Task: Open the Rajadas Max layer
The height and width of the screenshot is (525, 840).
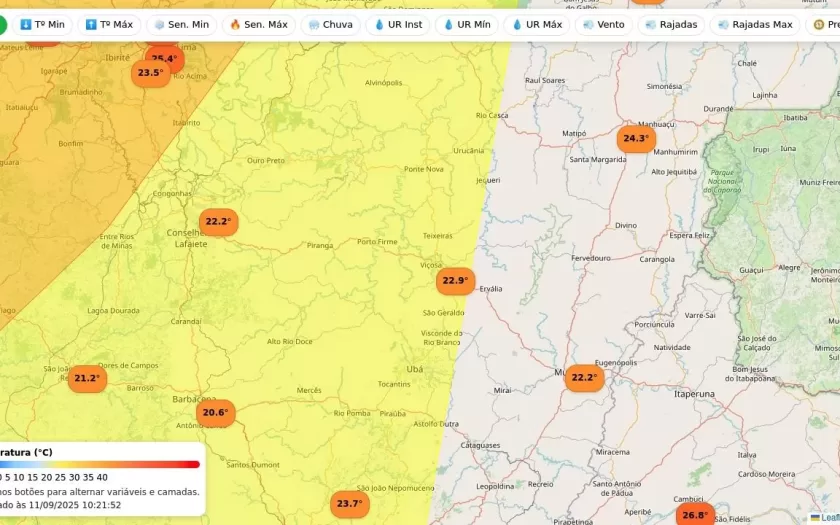Action: tap(752, 25)
